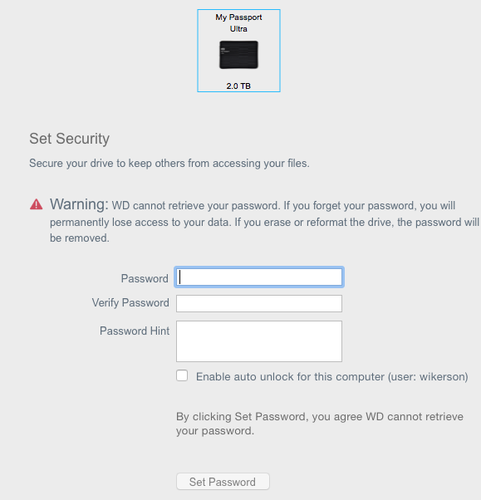481x500 pixels.
Task: Click the 'Verify Password' field label
Action: coord(131,303)
